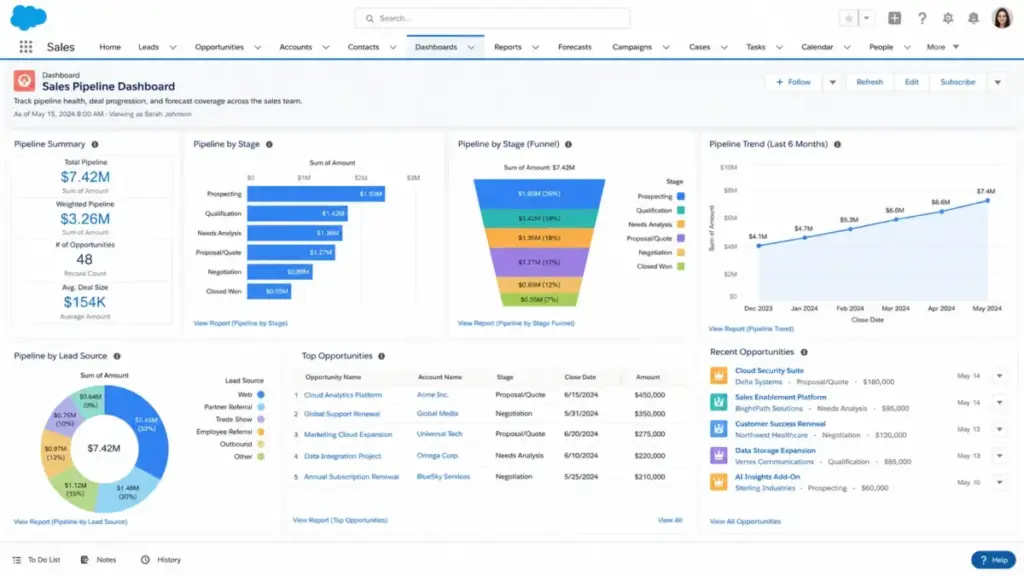
Task: Expand the Leads tab dropdown
Action: coord(173,47)
